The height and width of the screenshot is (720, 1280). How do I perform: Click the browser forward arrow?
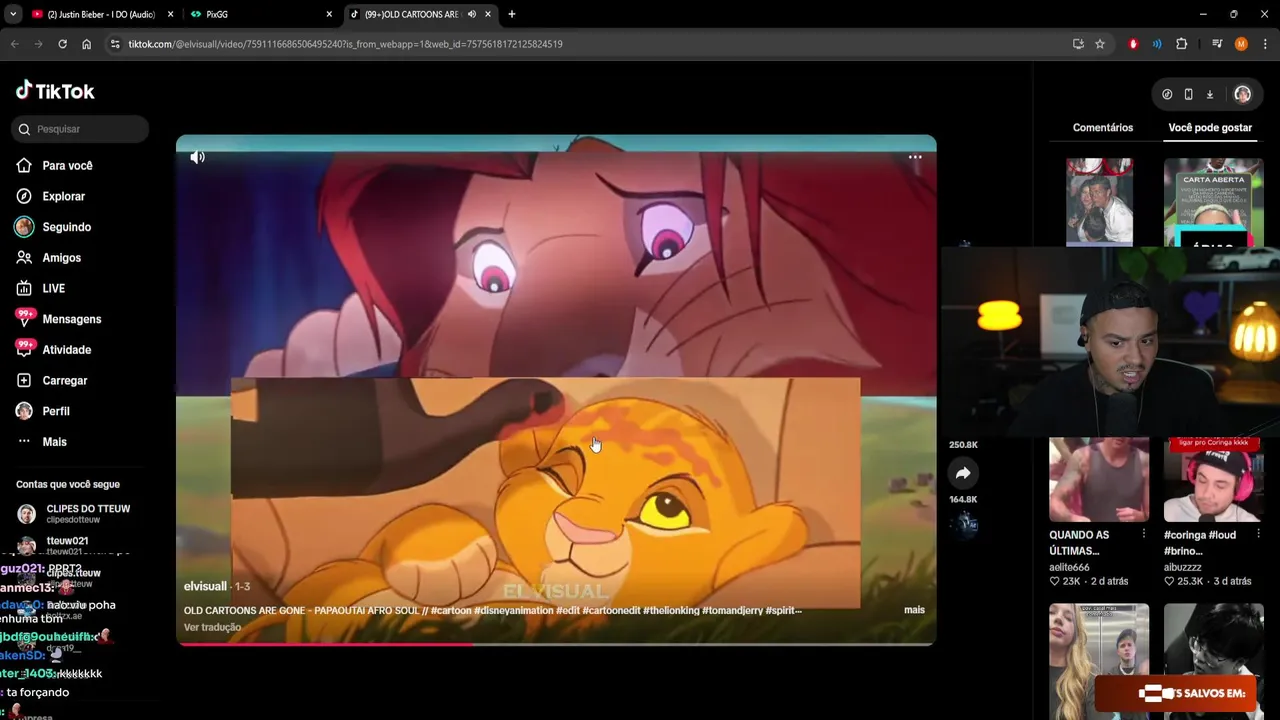[39, 44]
